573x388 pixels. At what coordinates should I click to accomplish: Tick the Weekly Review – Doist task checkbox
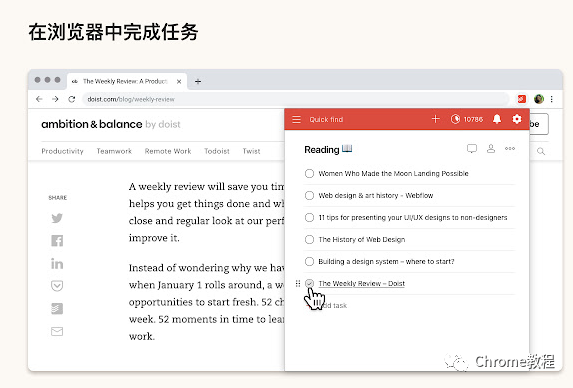click(x=309, y=283)
